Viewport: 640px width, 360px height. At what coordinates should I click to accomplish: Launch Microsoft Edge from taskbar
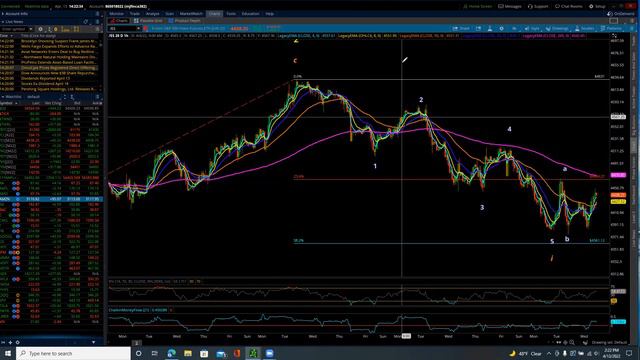click(x=171, y=353)
